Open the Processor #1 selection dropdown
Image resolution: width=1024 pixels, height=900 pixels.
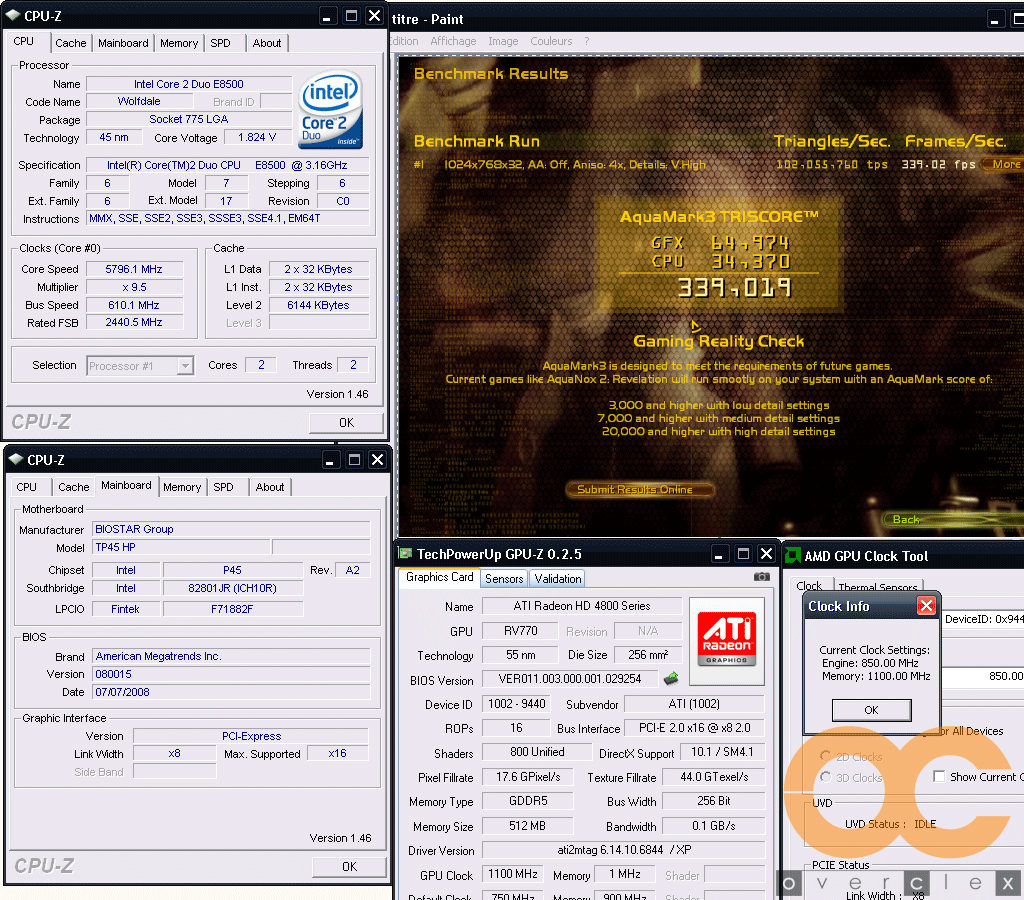pyautogui.click(x=185, y=366)
